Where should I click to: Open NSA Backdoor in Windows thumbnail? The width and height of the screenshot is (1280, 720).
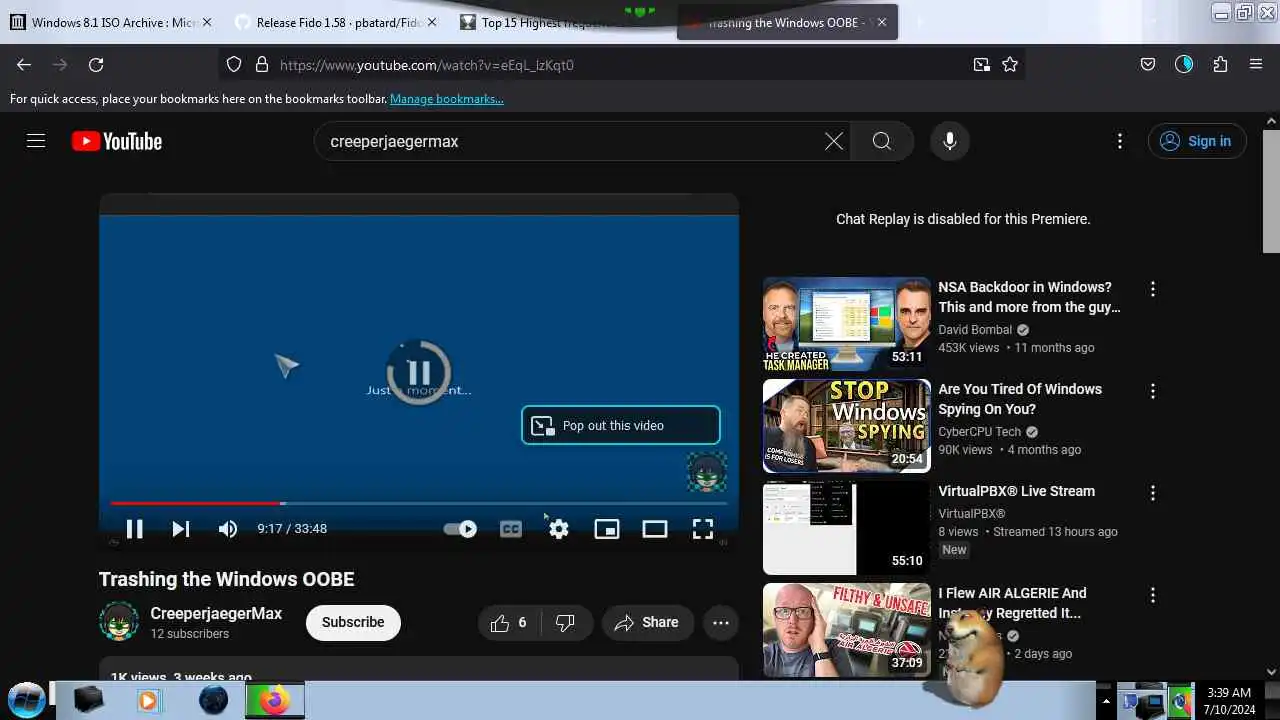pyautogui.click(x=846, y=324)
